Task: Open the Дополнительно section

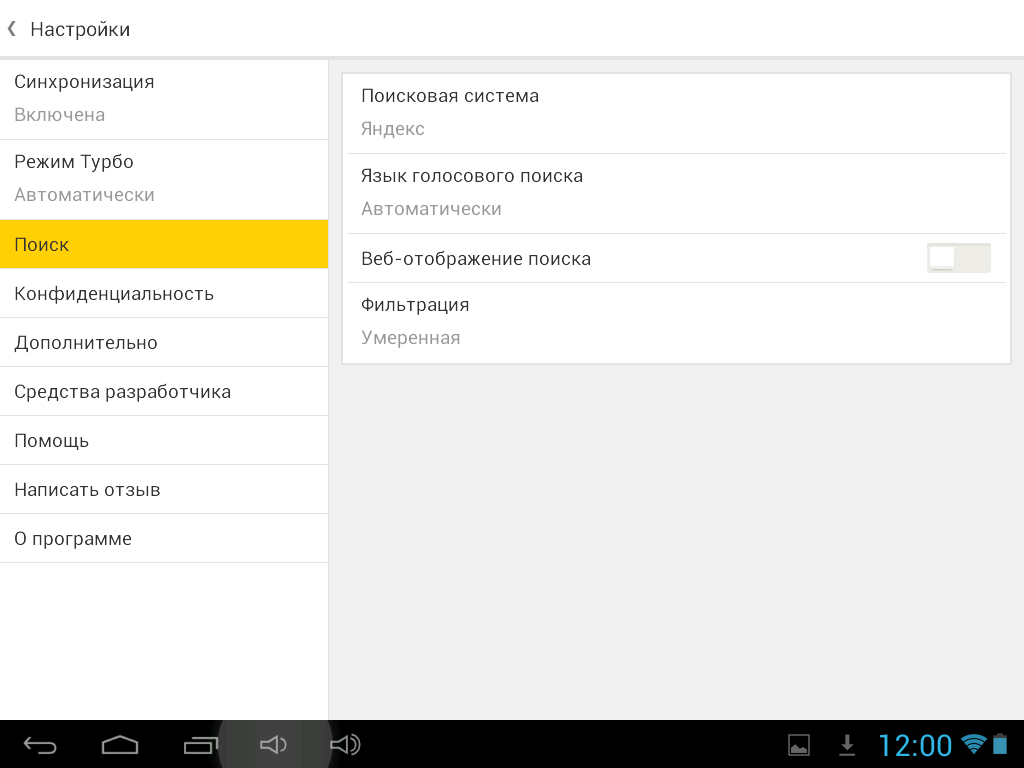Action: click(x=164, y=342)
